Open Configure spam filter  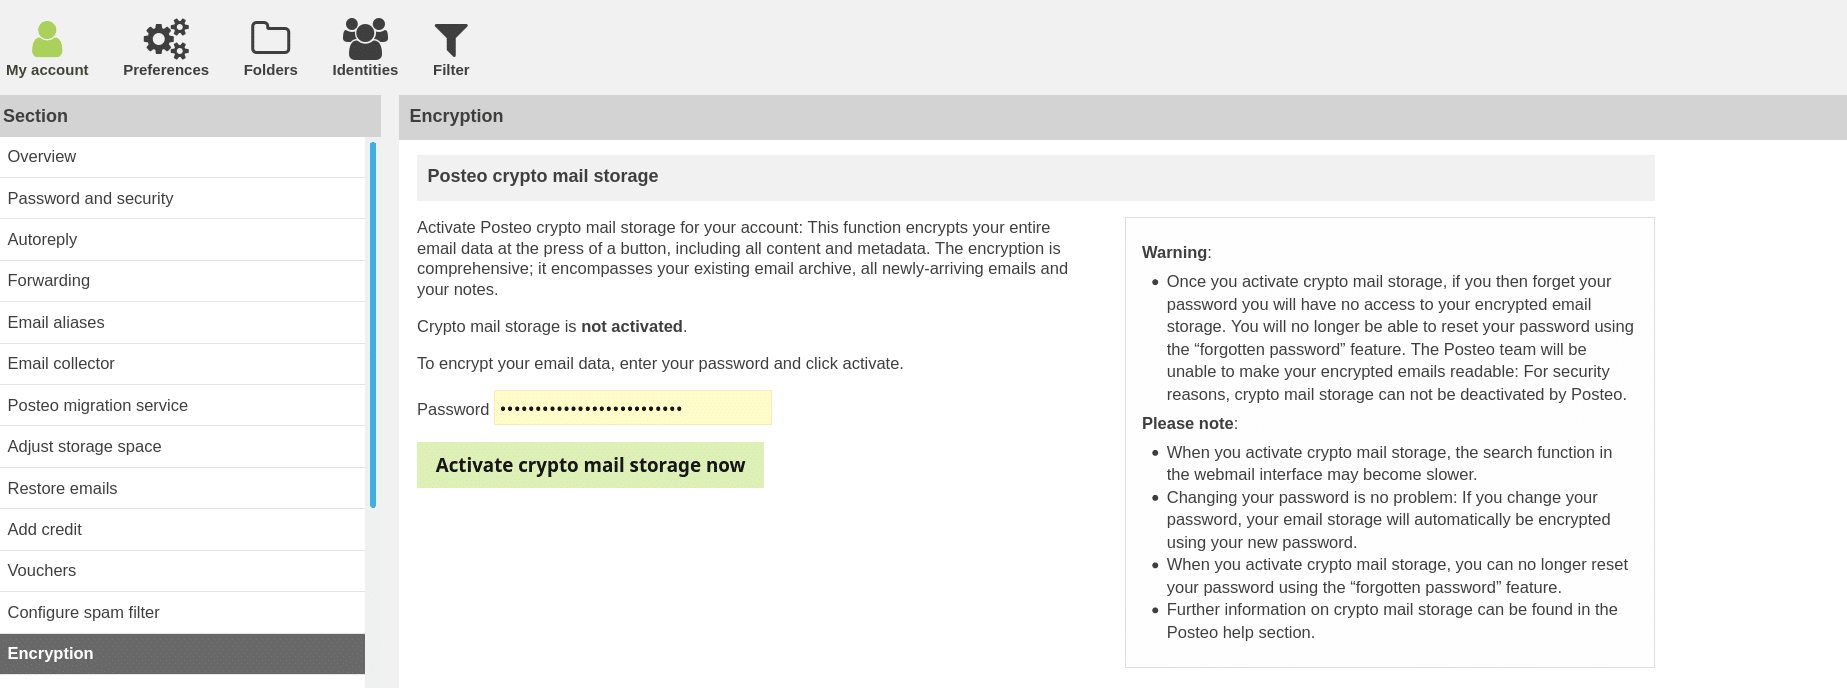click(x=84, y=613)
